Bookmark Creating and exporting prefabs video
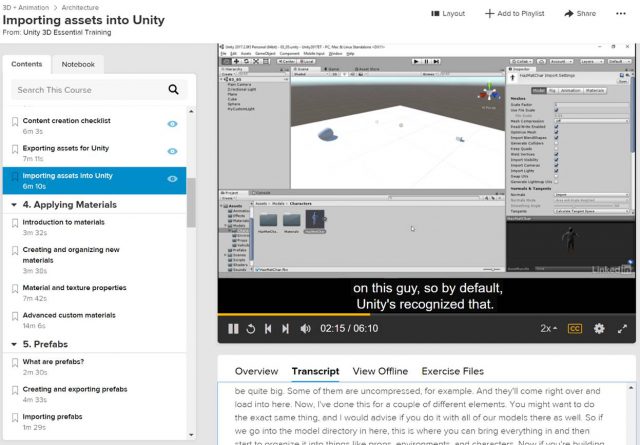The width and height of the screenshot is (640, 445). pos(15,390)
